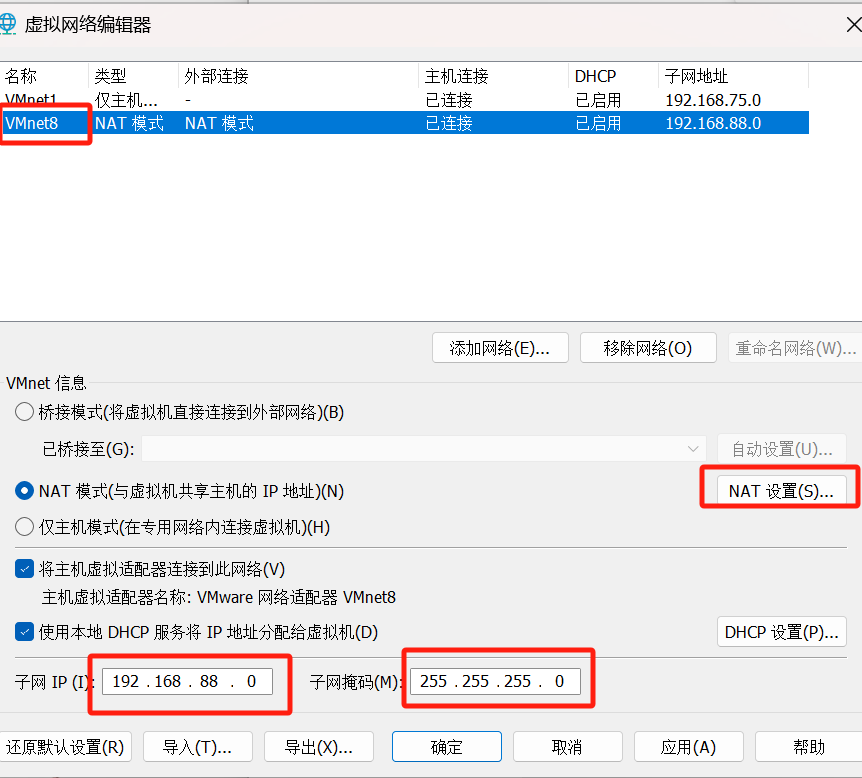
Task: Sort by 外部连接 column header
Action: 299,76
